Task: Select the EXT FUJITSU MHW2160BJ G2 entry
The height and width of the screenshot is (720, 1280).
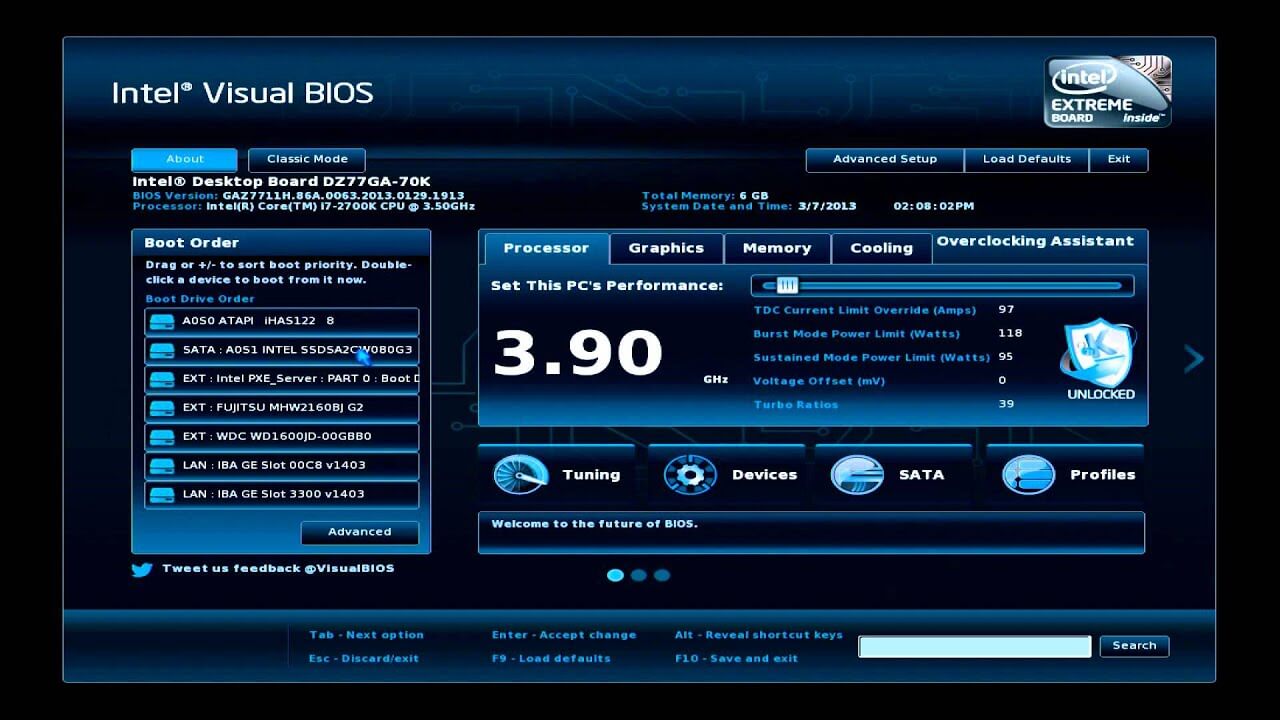Action: tap(282, 408)
